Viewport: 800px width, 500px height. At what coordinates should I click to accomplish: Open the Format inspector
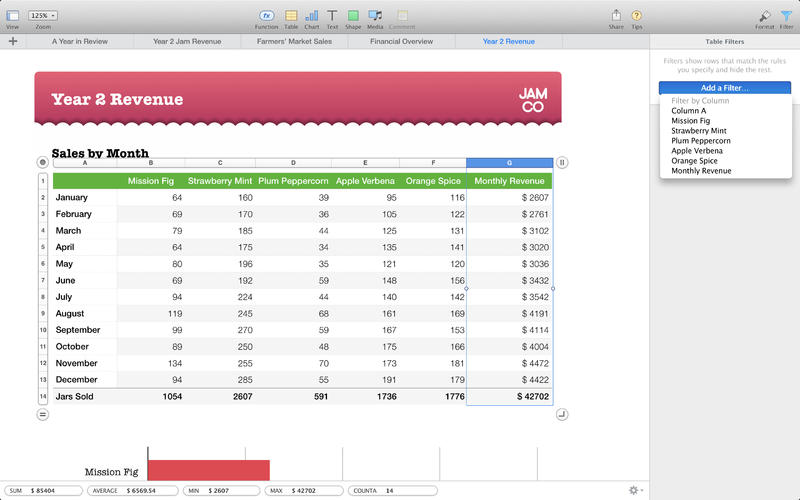[765, 15]
